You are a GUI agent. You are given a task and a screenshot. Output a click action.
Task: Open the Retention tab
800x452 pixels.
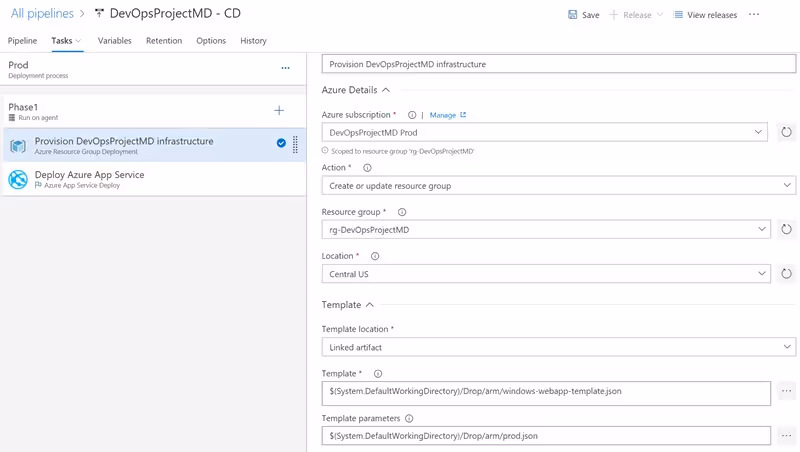(164, 41)
